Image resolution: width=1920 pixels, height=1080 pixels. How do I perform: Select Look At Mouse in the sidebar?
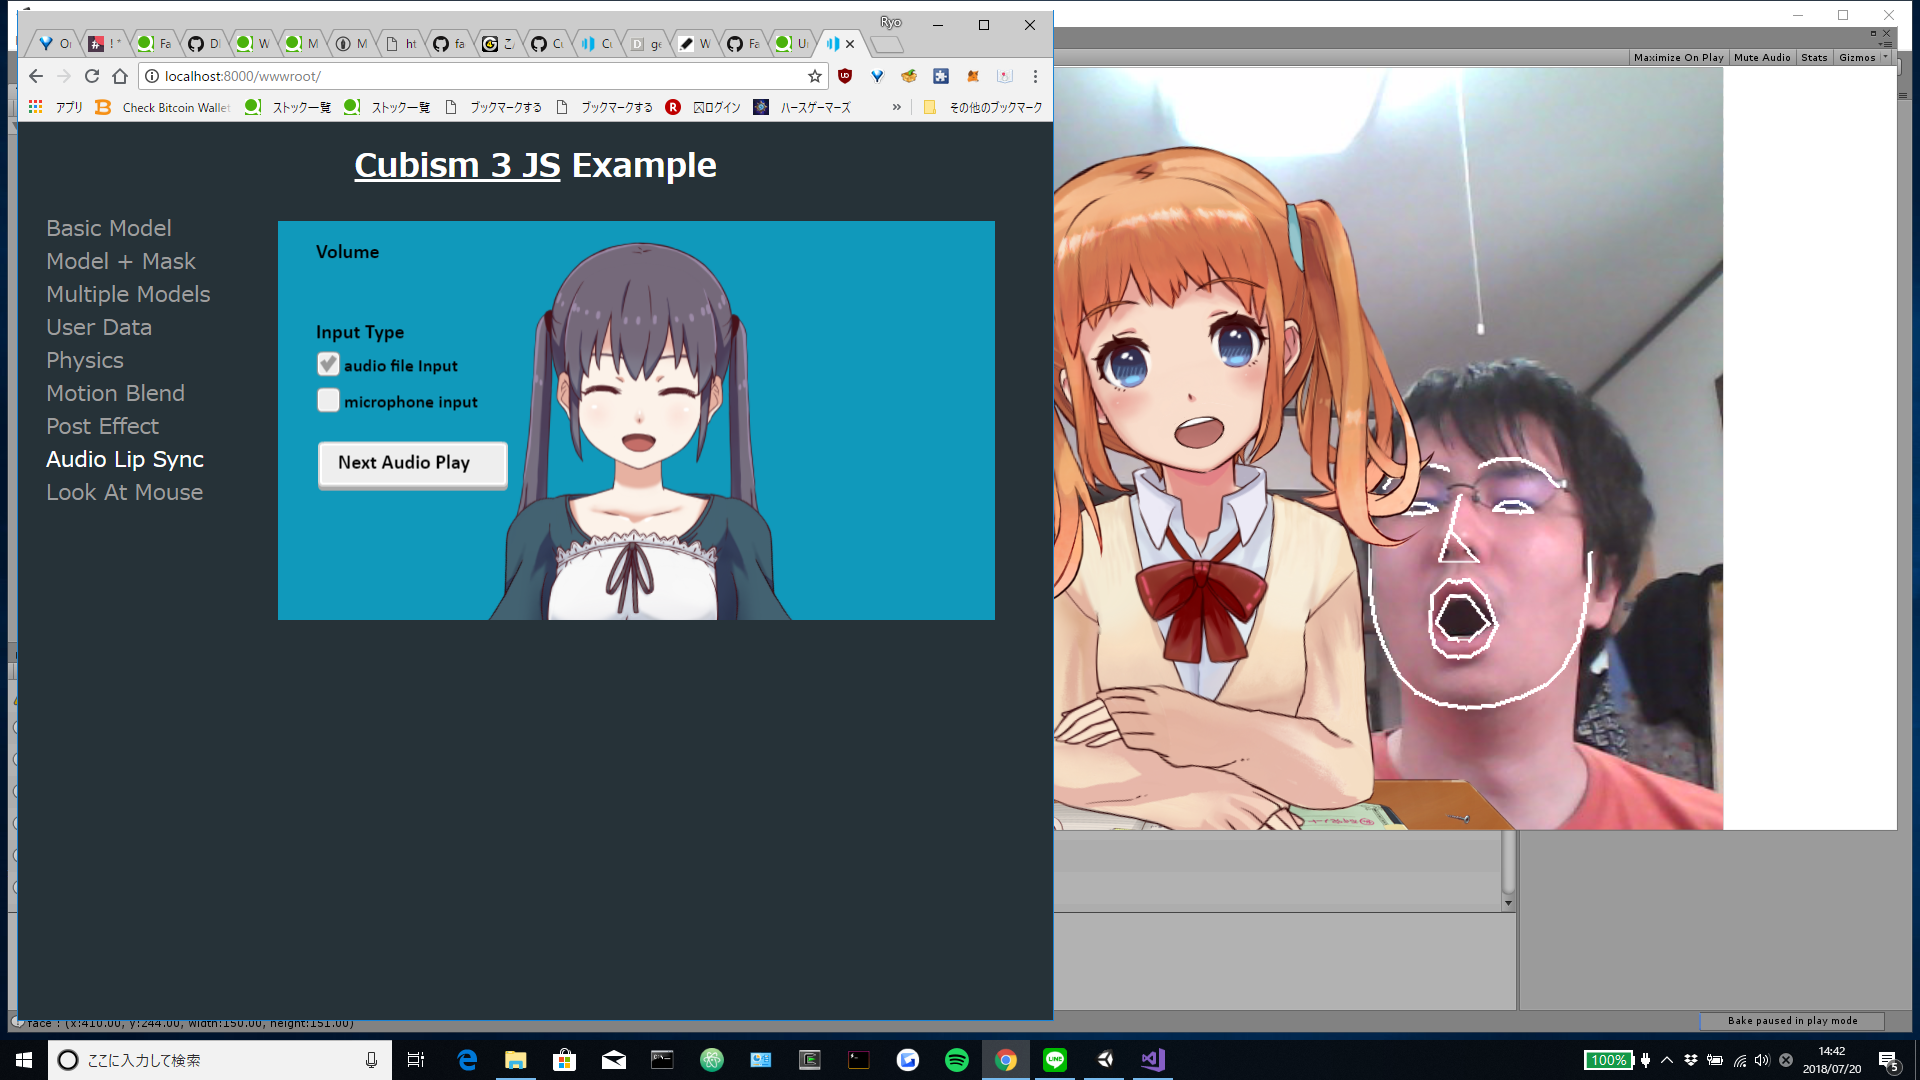pyautogui.click(x=124, y=492)
